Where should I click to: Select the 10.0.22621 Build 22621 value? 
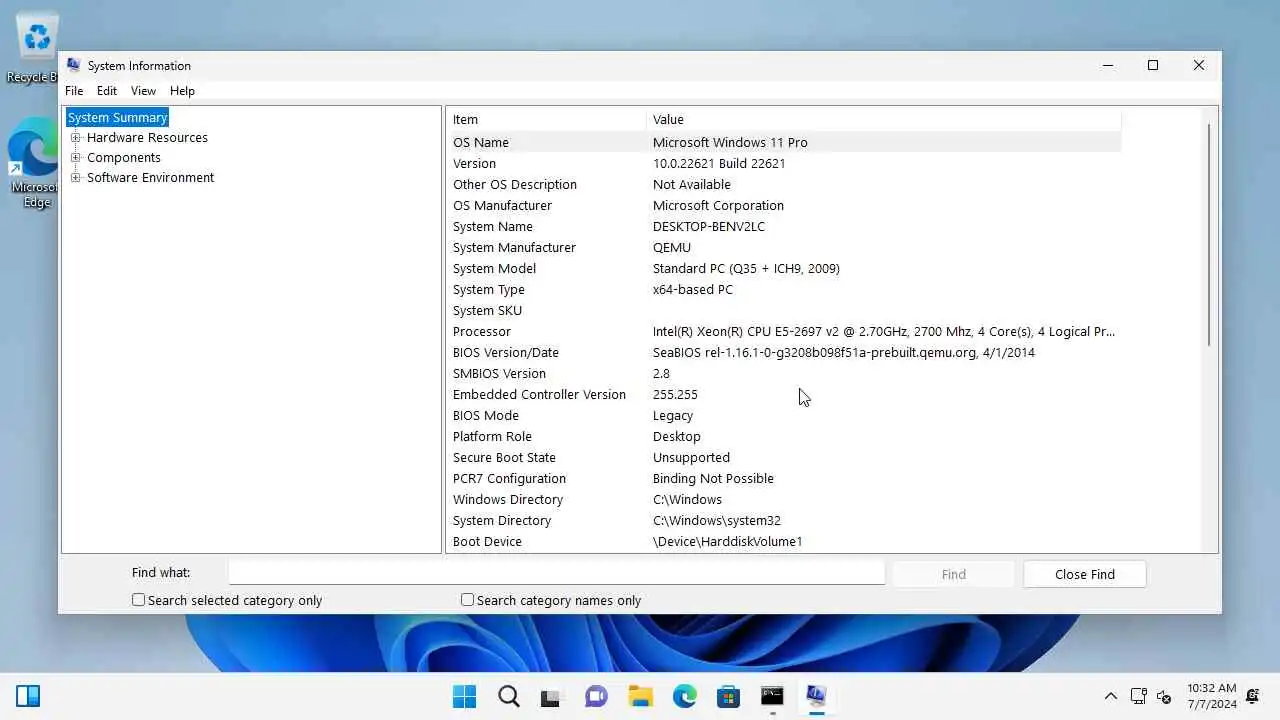pos(719,163)
